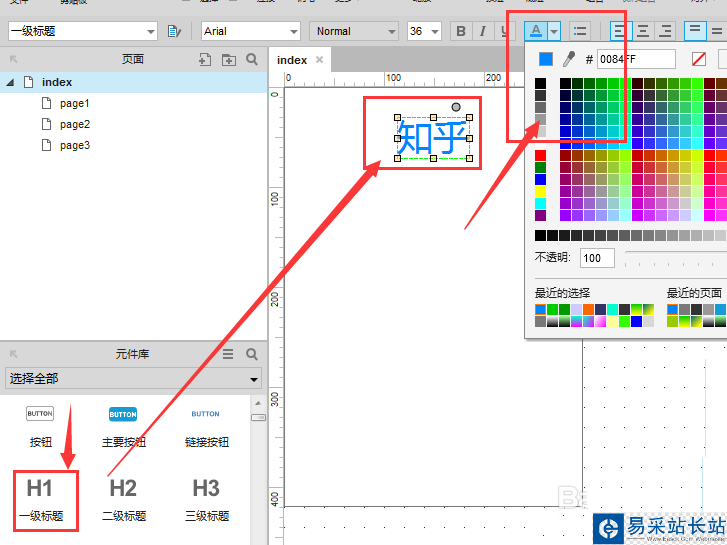Image resolution: width=727 pixels, height=545 pixels.
Task: Search pages in the 页面 panel
Action: coord(252,59)
